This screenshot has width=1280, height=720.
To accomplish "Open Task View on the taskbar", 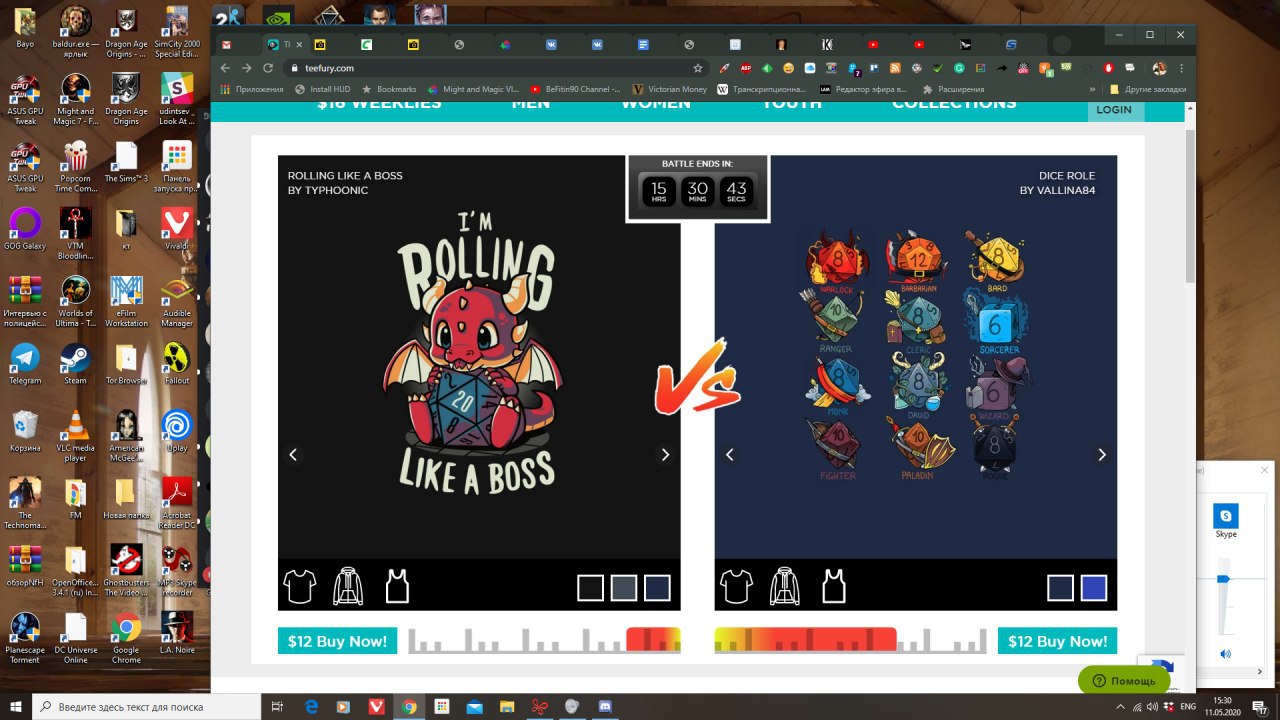I will click(x=279, y=706).
